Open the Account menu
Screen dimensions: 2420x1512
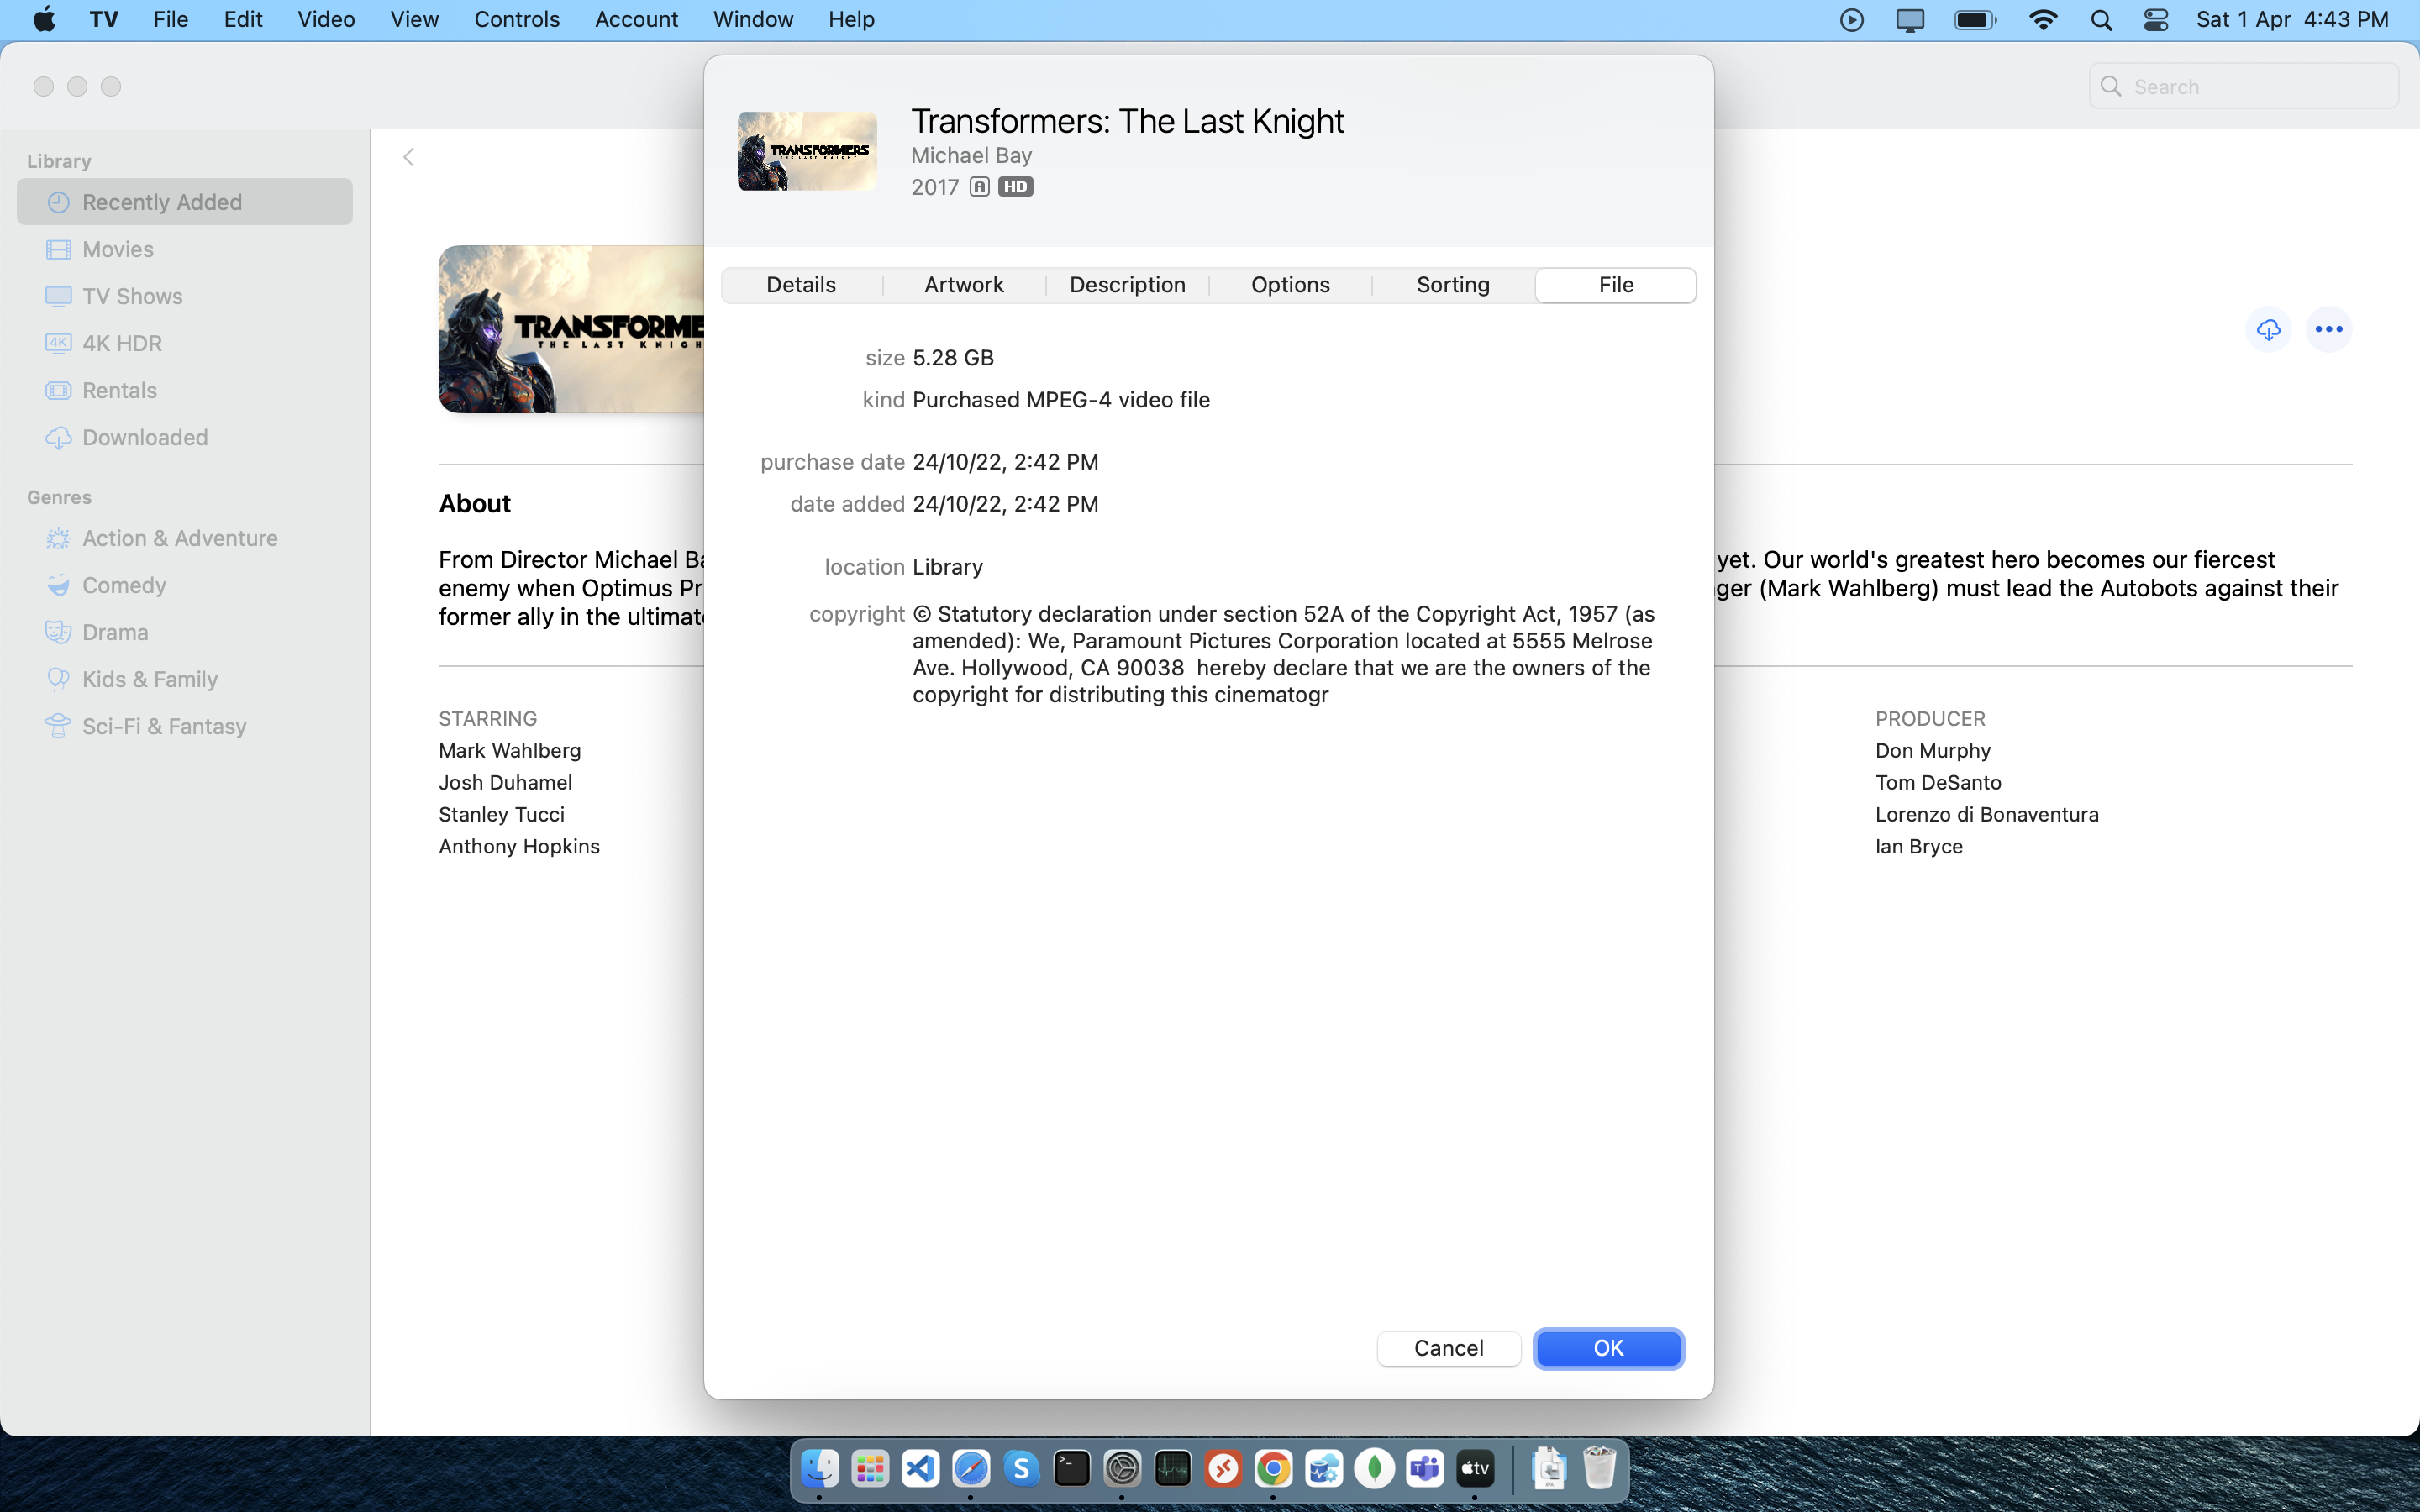pos(636,20)
